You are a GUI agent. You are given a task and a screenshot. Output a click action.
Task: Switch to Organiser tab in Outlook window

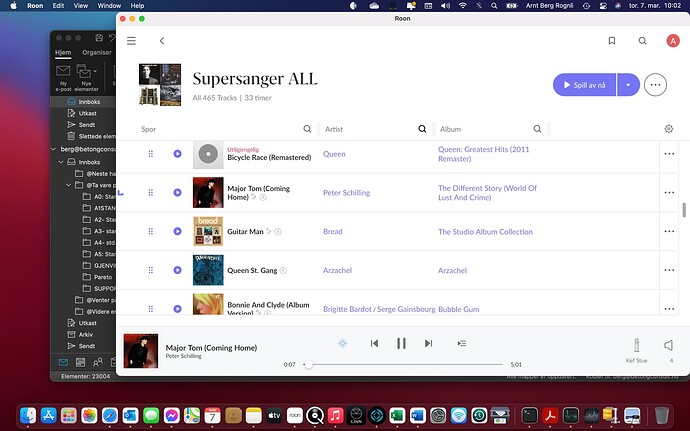(x=97, y=52)
